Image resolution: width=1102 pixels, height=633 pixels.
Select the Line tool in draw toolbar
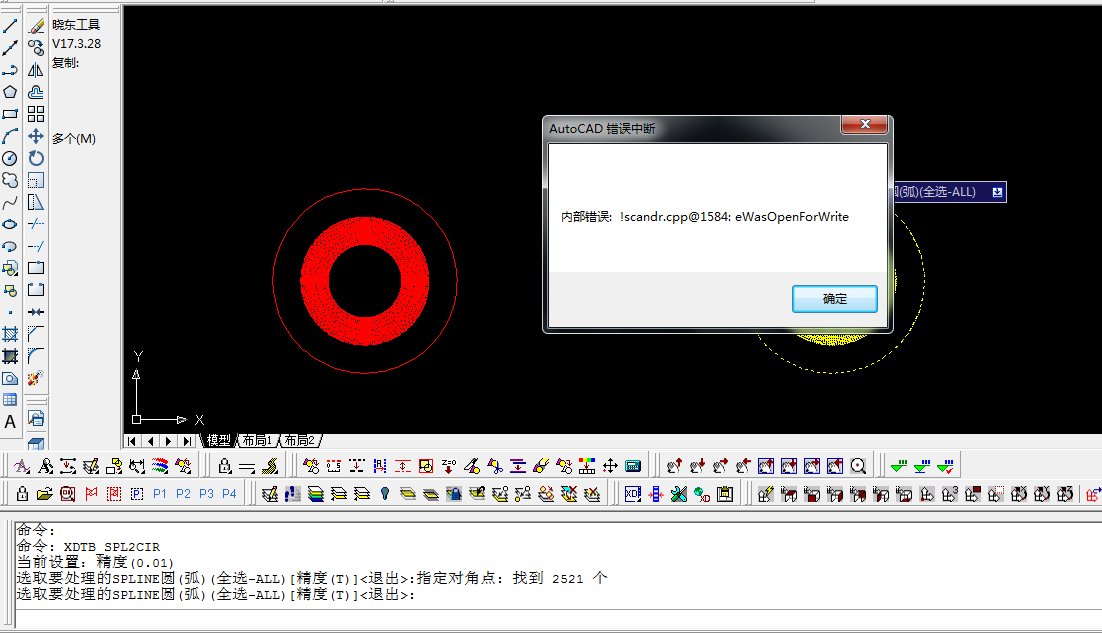(x=10, y=26)
